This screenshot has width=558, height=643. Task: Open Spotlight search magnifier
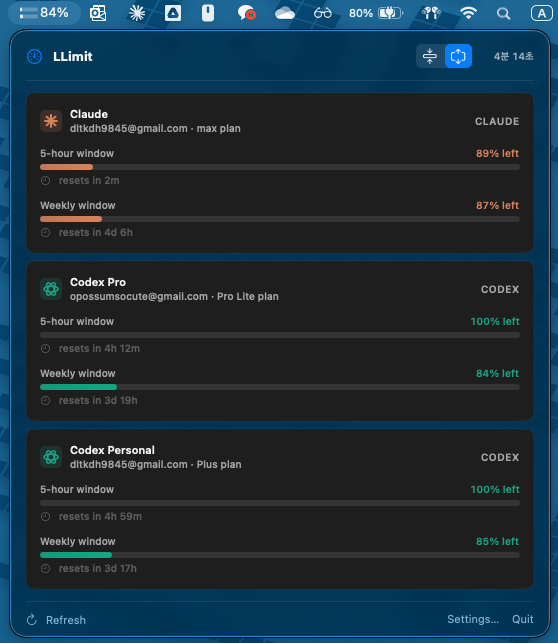tap(503, 14)
